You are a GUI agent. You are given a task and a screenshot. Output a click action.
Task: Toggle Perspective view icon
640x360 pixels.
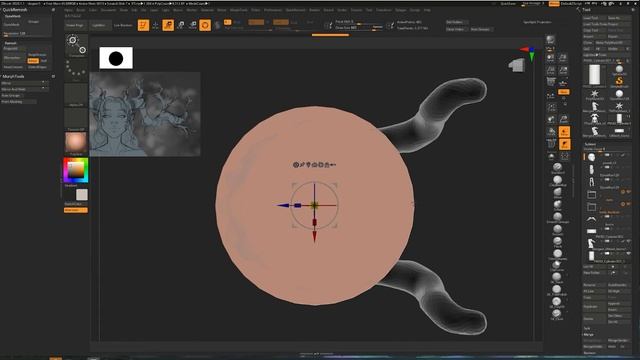pos(551,83)
